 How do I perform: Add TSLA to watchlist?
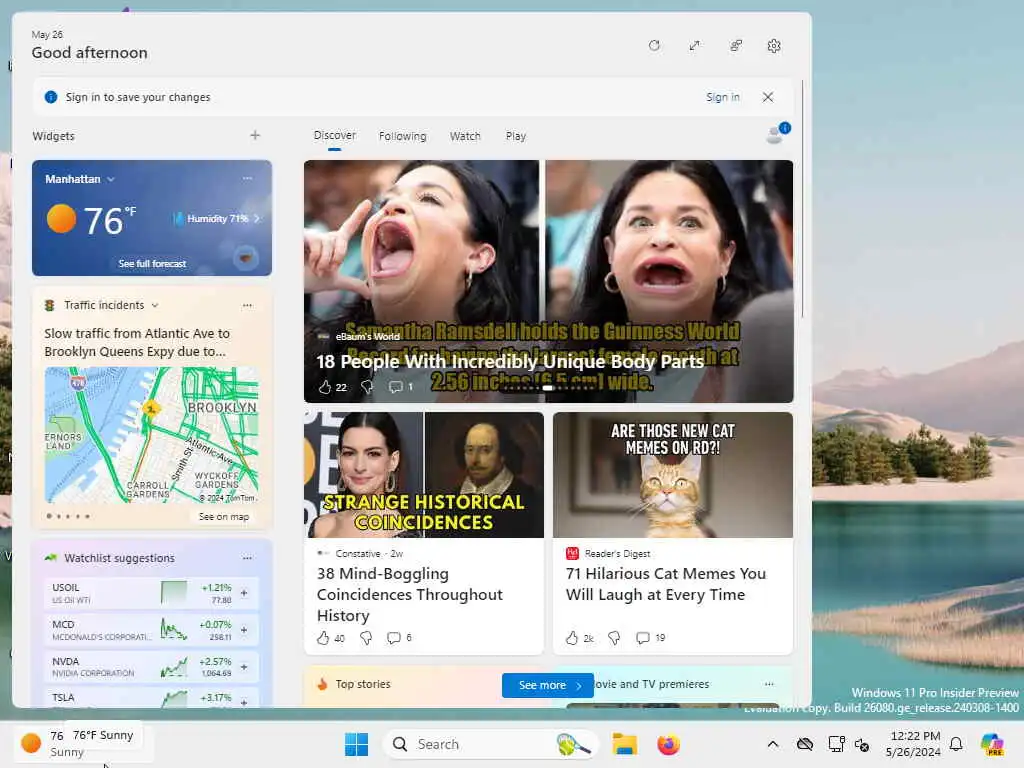244,701
